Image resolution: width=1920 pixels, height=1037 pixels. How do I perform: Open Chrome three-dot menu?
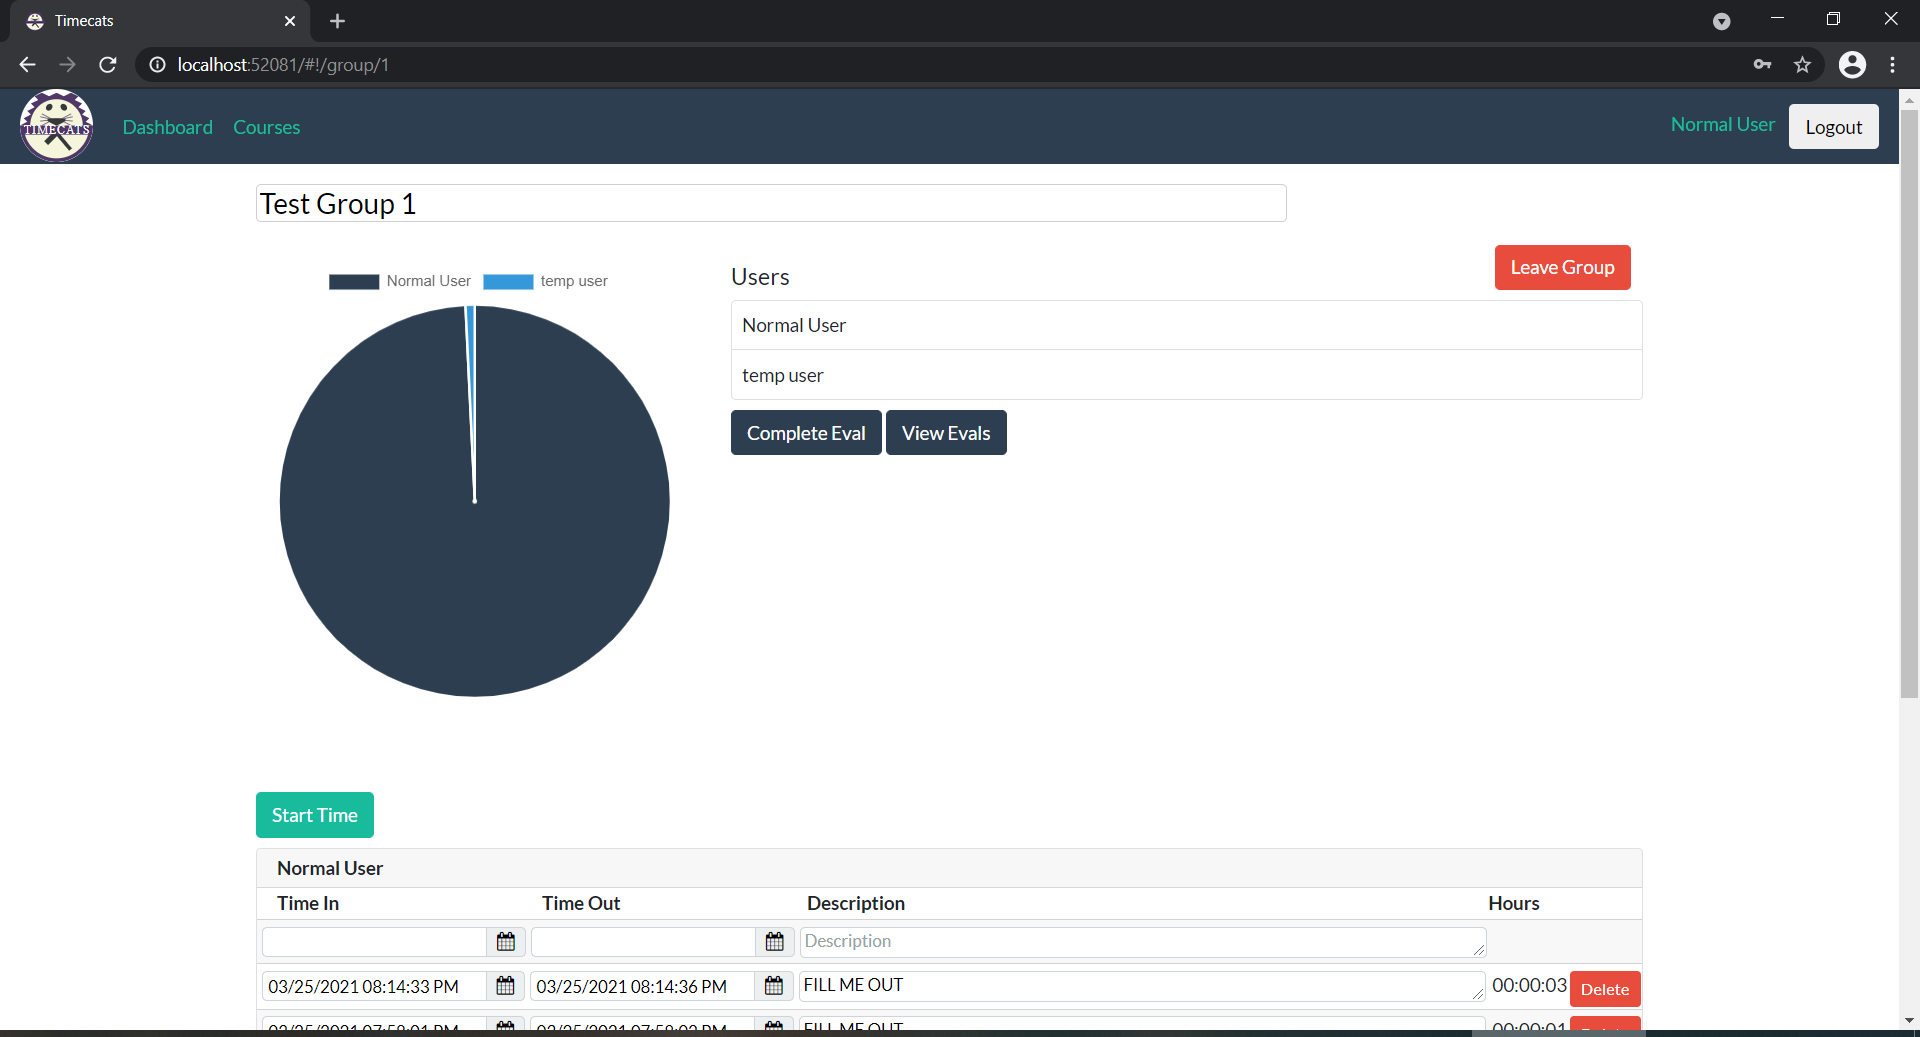[x=1892, y=65]
